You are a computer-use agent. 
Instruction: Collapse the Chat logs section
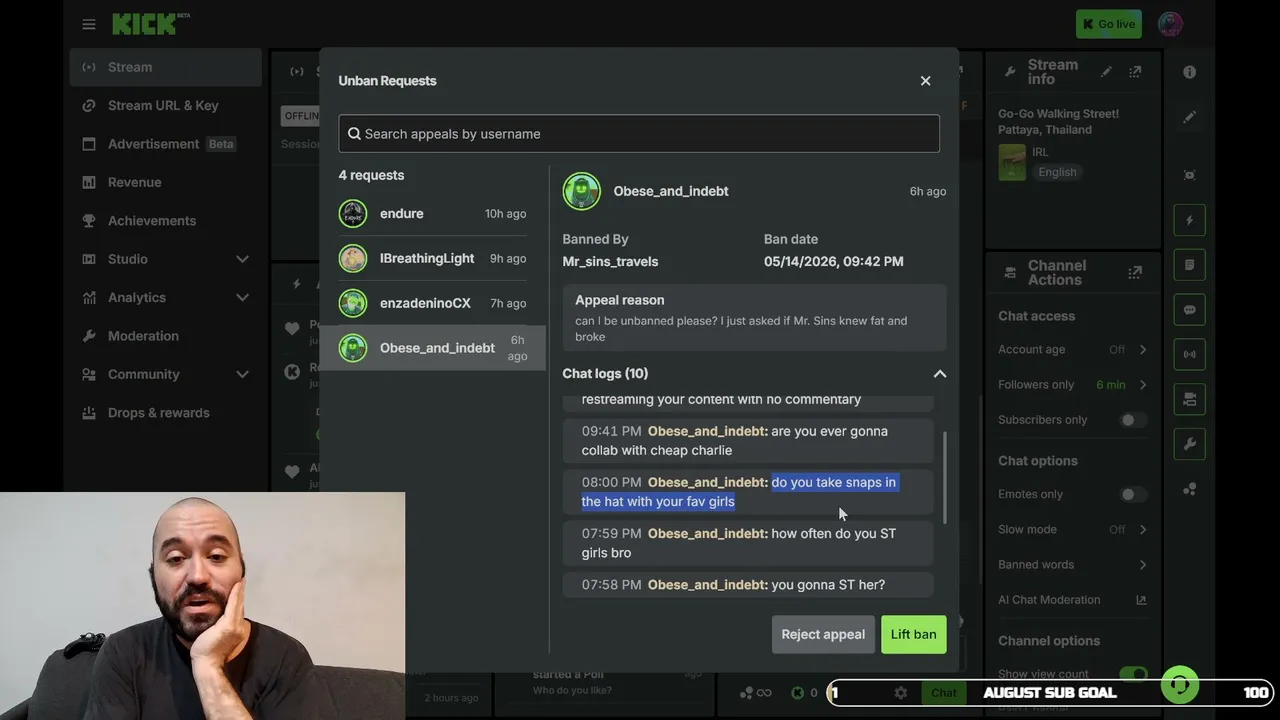tap(939, 374)
